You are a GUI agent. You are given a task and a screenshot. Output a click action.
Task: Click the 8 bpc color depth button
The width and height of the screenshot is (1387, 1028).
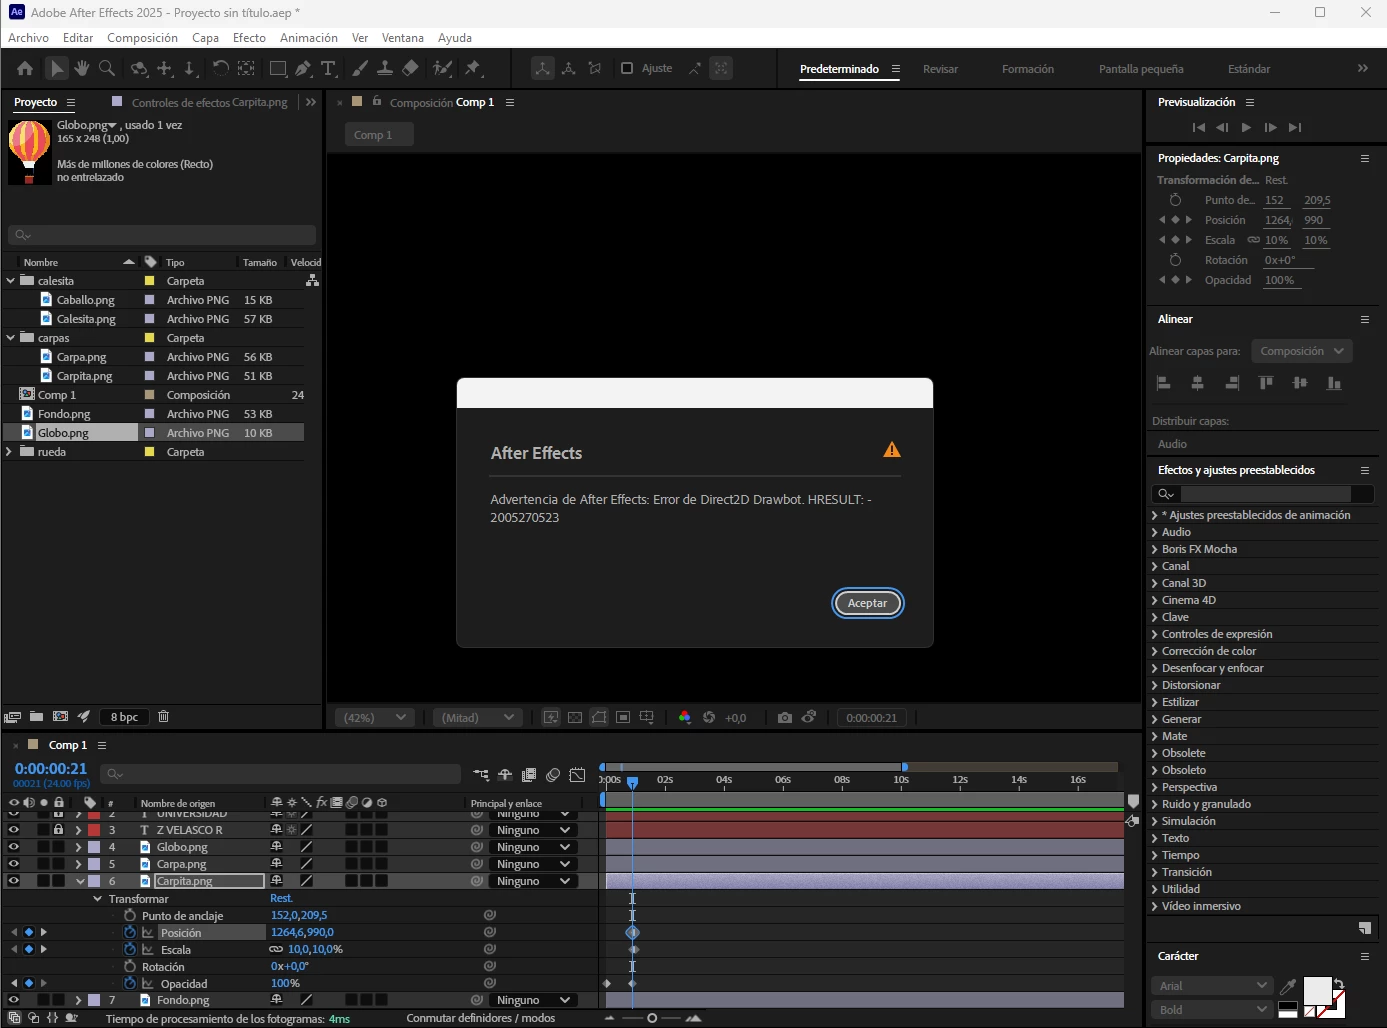(124, 717)
